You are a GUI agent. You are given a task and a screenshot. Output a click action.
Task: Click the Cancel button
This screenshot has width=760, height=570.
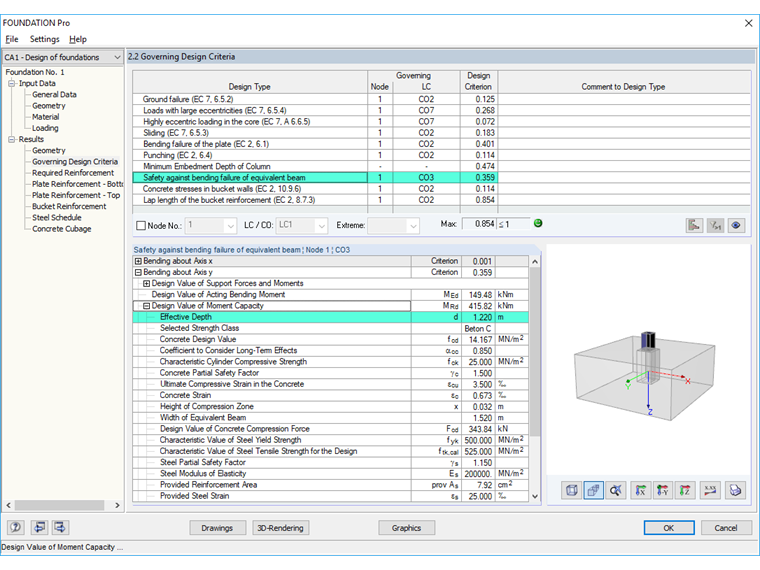pyautogui.click(x=726, y=528)
